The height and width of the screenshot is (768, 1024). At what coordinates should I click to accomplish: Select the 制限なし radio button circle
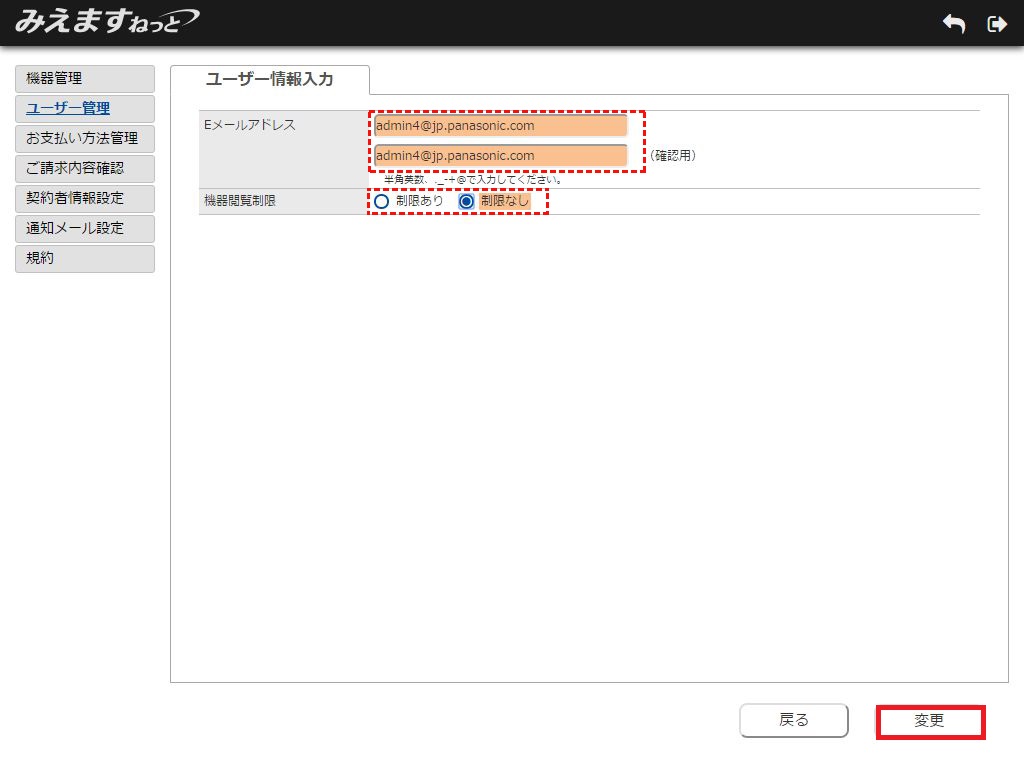tap(466, 201)
